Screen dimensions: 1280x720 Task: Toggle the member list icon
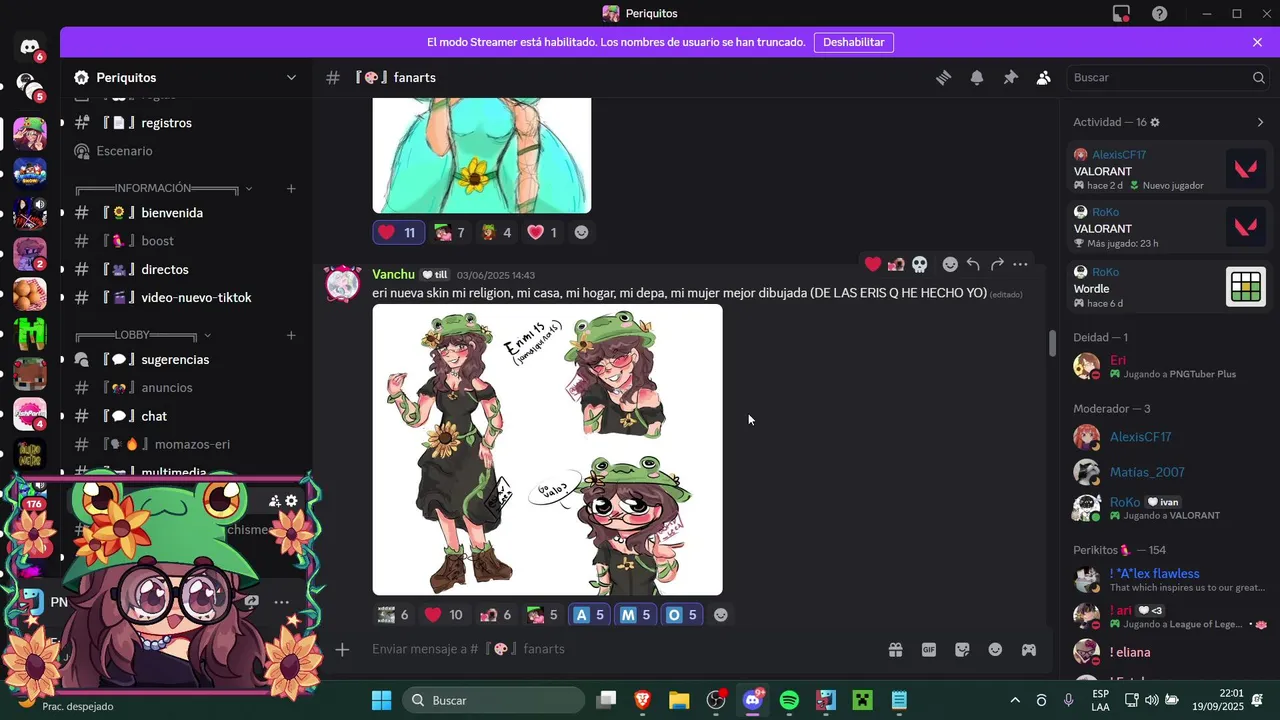(x=1044, y=78)
